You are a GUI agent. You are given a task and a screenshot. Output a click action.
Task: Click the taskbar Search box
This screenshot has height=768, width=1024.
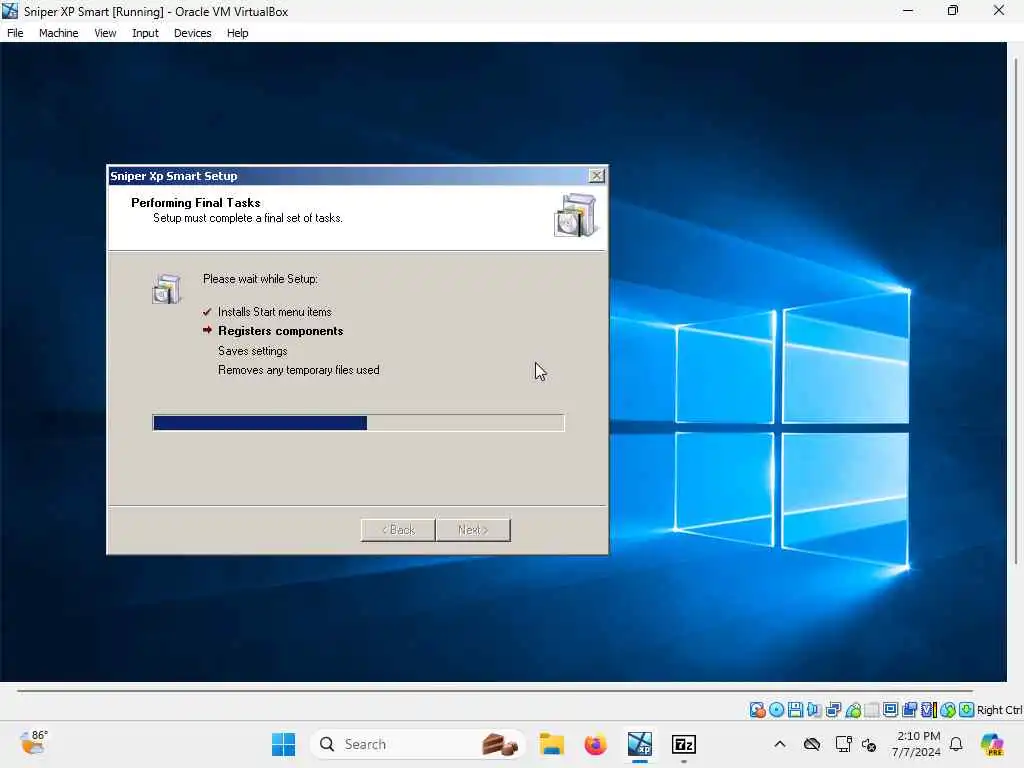pos(418,744)
